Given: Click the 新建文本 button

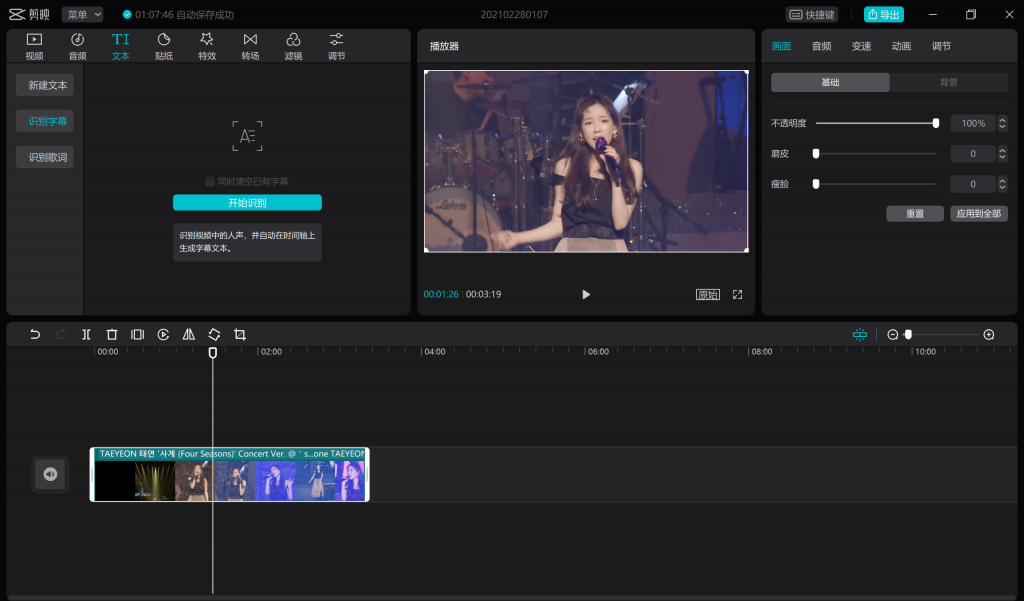Looking at the screenshot, I should (45, 86).
